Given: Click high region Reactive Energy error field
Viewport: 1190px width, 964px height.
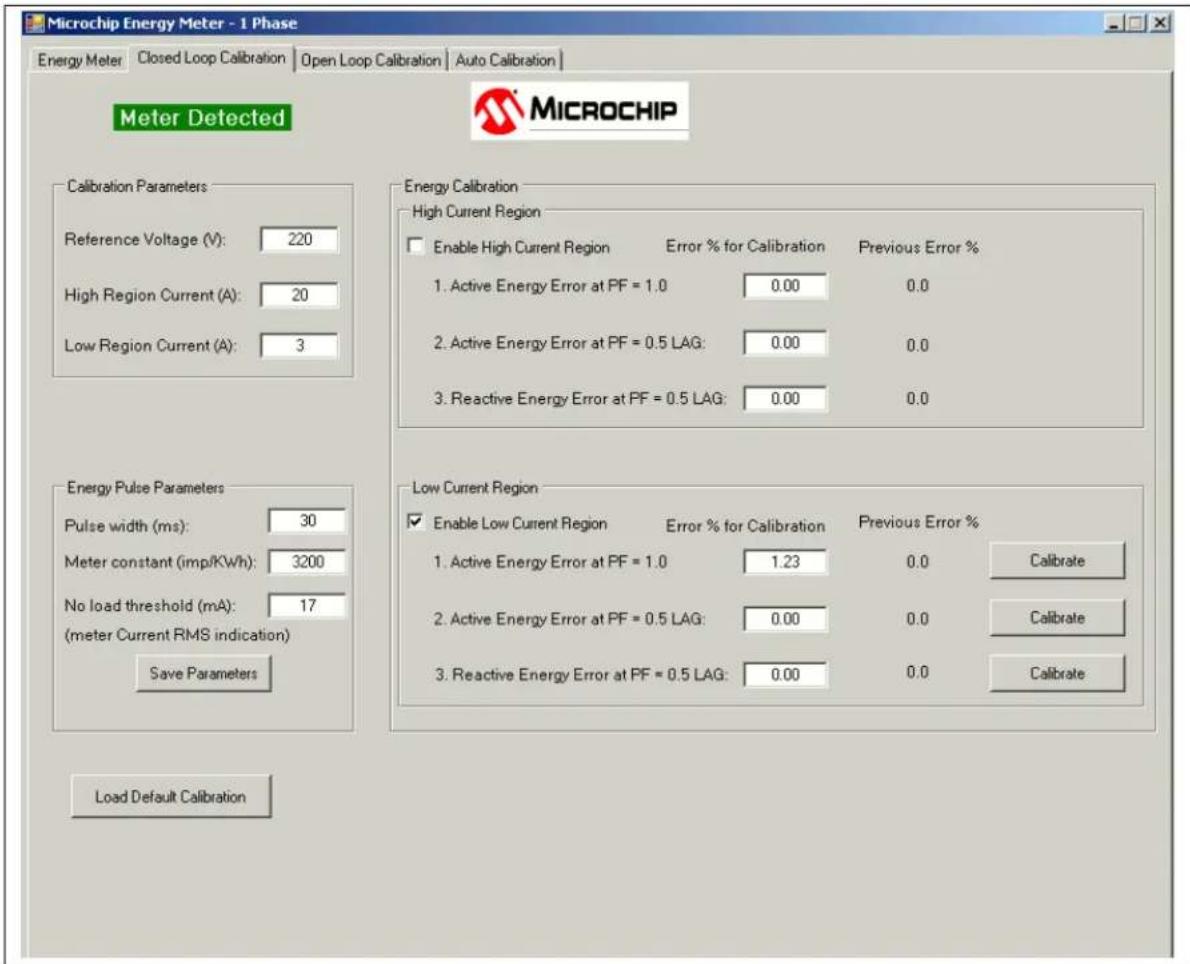Looking at the screenshot, I should point(785,399).
